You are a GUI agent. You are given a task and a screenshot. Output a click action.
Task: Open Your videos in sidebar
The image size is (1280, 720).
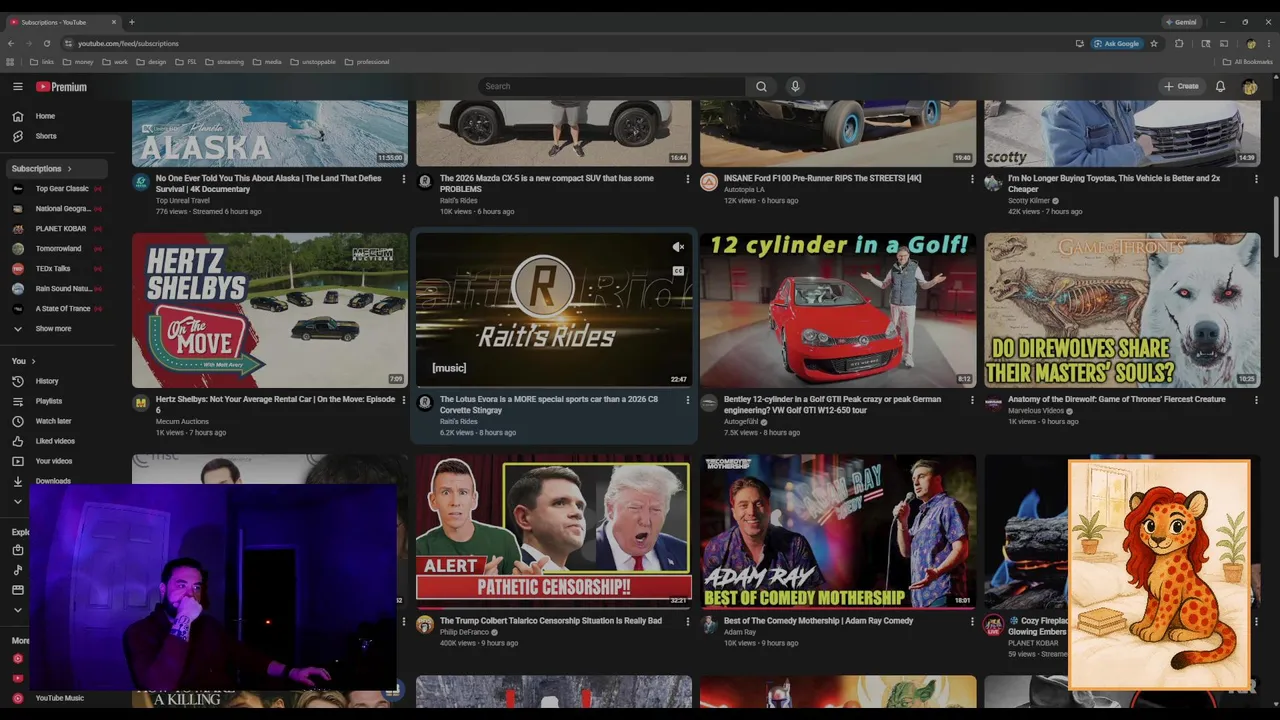click(58, 461)
